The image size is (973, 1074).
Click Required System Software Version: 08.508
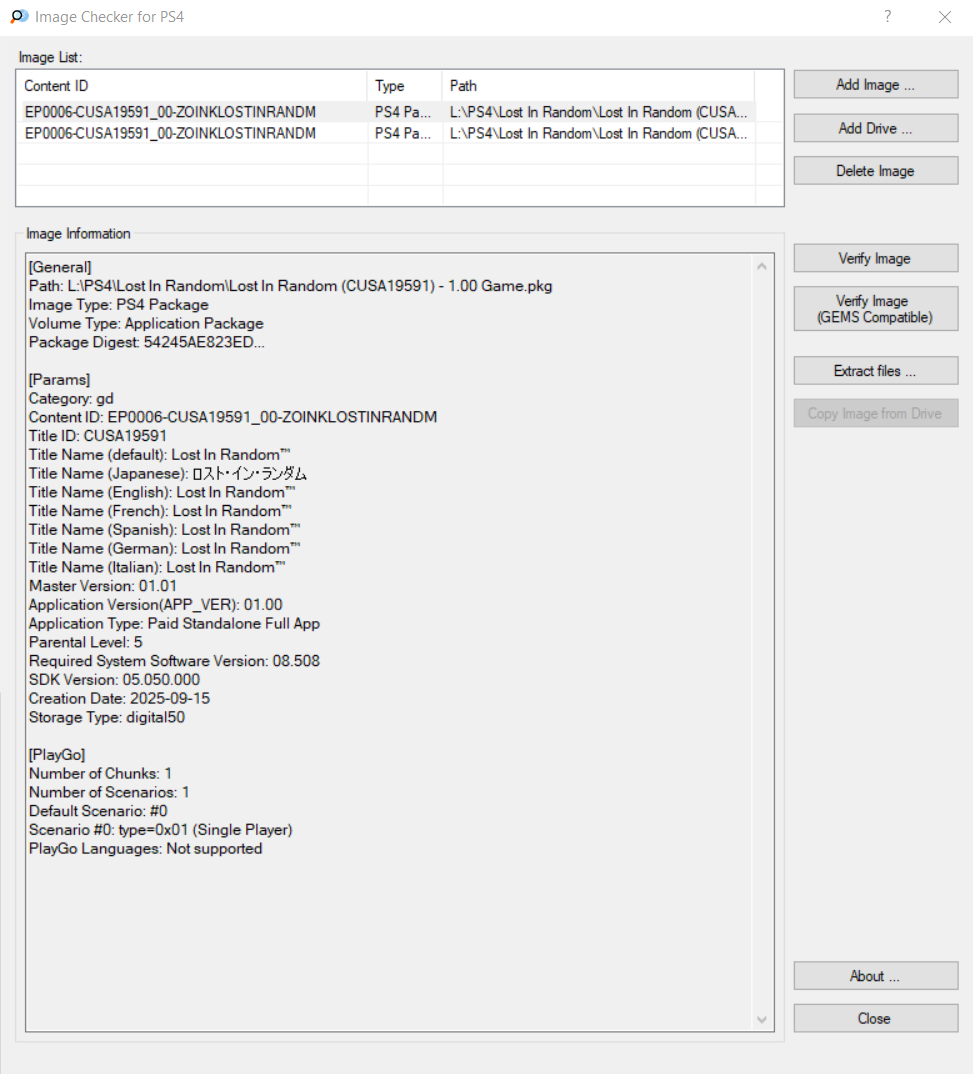(x=175, y=661)
